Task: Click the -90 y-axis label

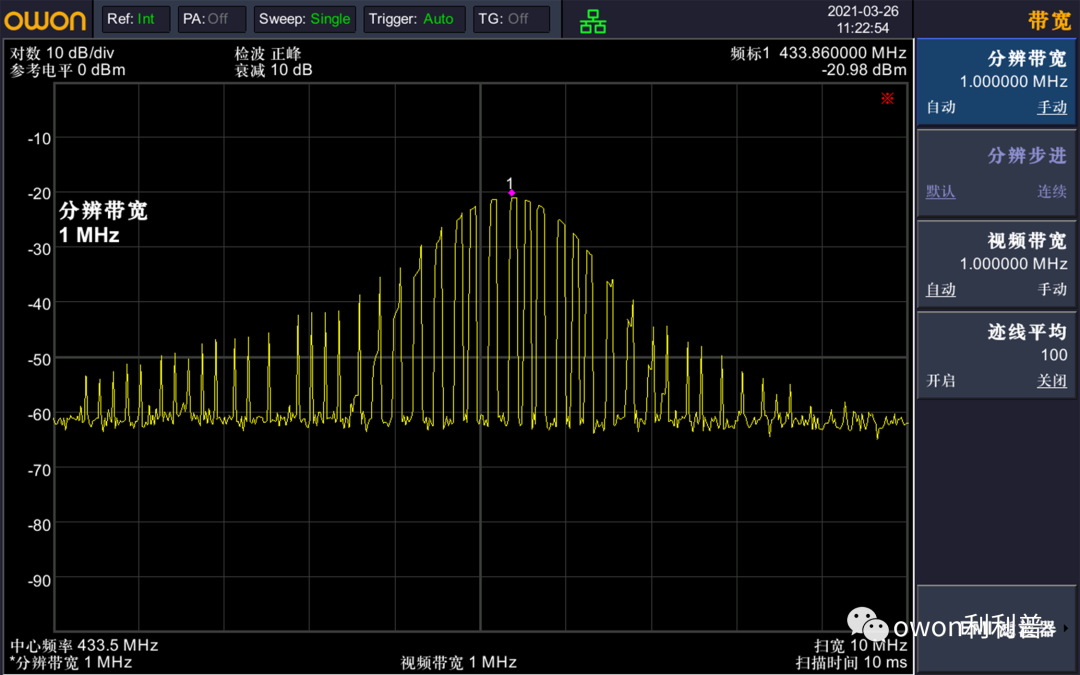Action: click(39, 581)
